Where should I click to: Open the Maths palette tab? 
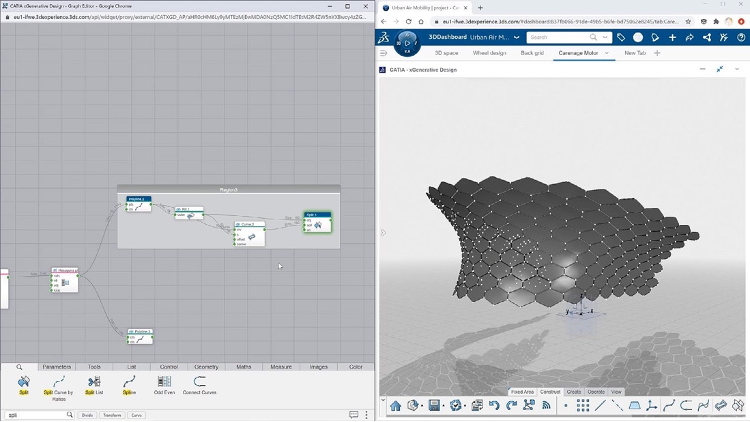coord(243,367)
